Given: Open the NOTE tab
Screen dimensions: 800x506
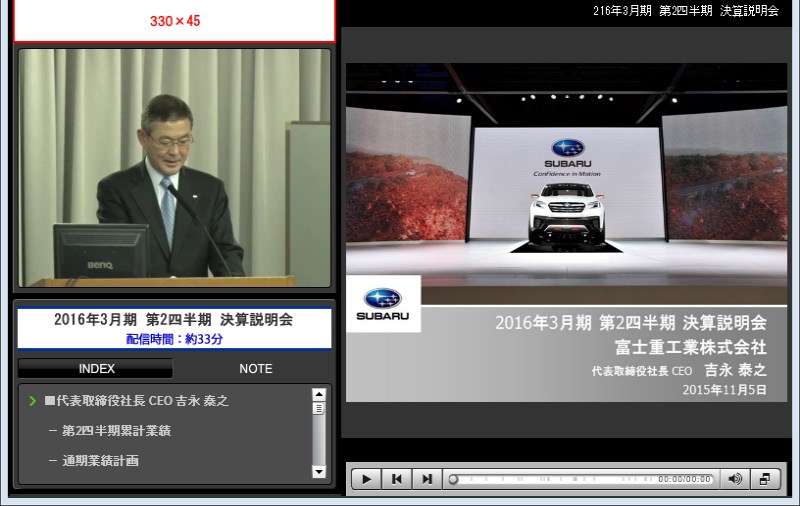Looking at the screenshot, I should [x=256, y=368].
